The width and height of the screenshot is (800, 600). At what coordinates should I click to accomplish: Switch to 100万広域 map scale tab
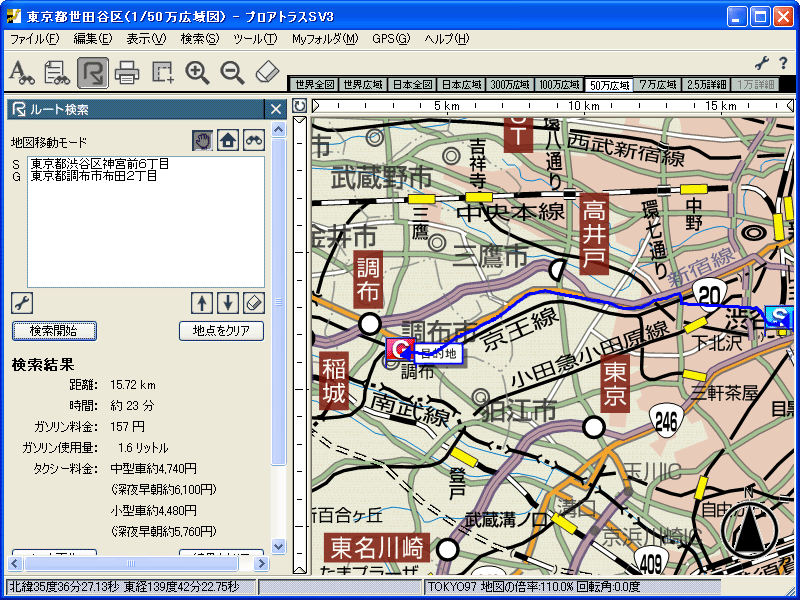coord(559,85)
